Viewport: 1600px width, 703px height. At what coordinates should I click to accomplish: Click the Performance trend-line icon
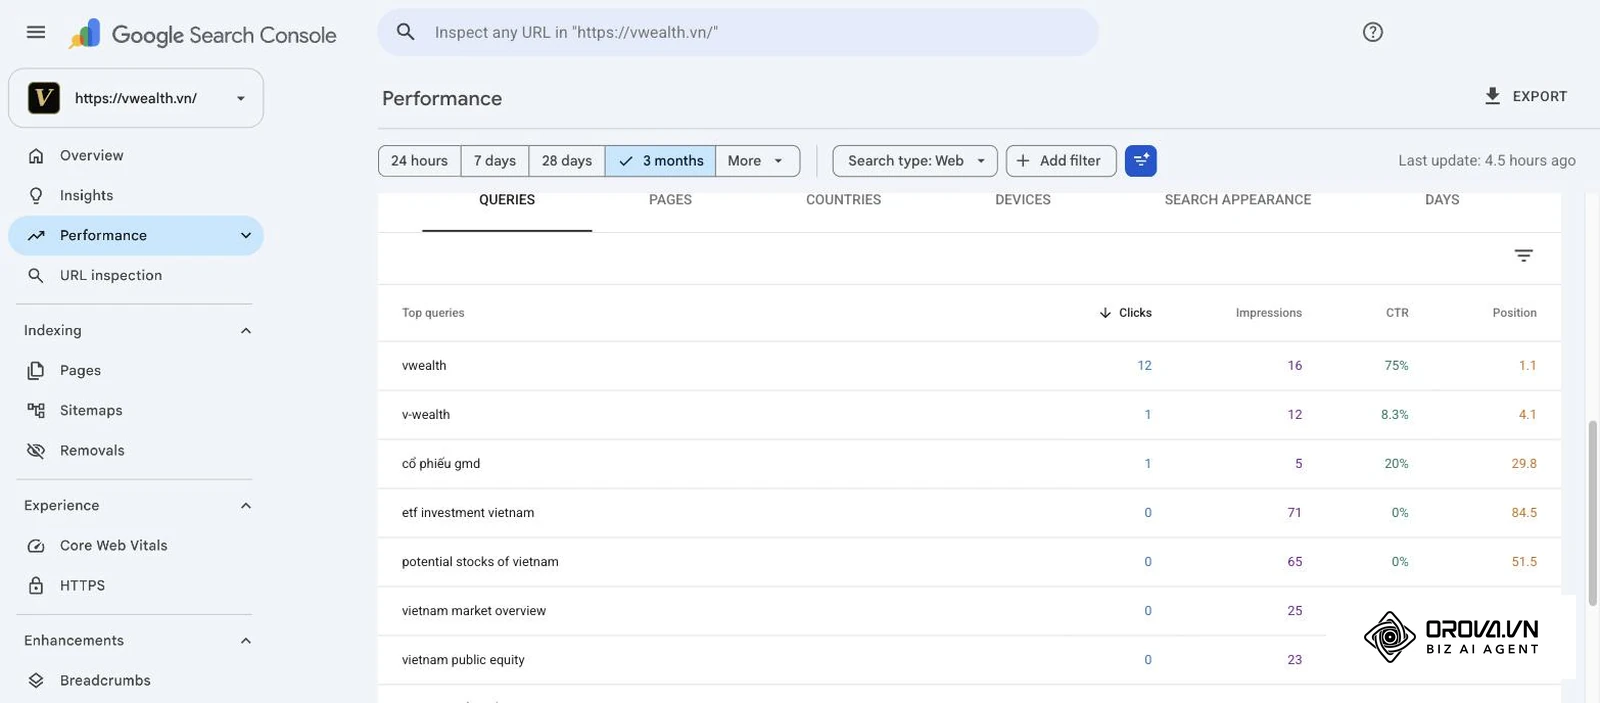pos(36,236)
